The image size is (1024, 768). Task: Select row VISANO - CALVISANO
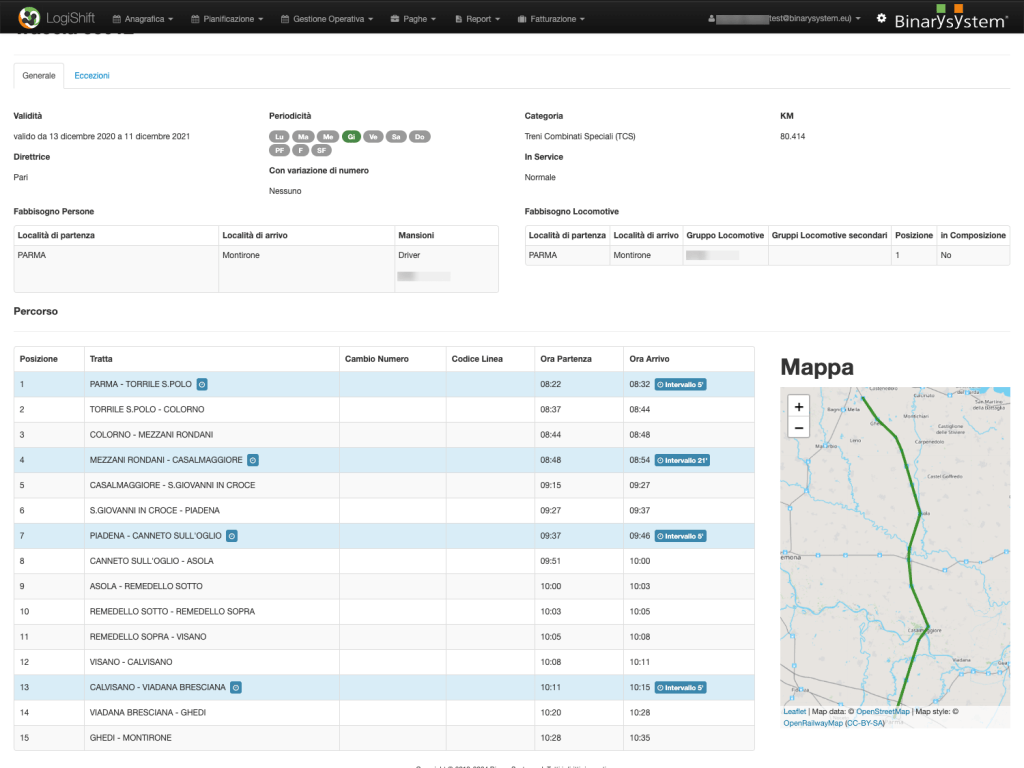[x=384, y=662]
